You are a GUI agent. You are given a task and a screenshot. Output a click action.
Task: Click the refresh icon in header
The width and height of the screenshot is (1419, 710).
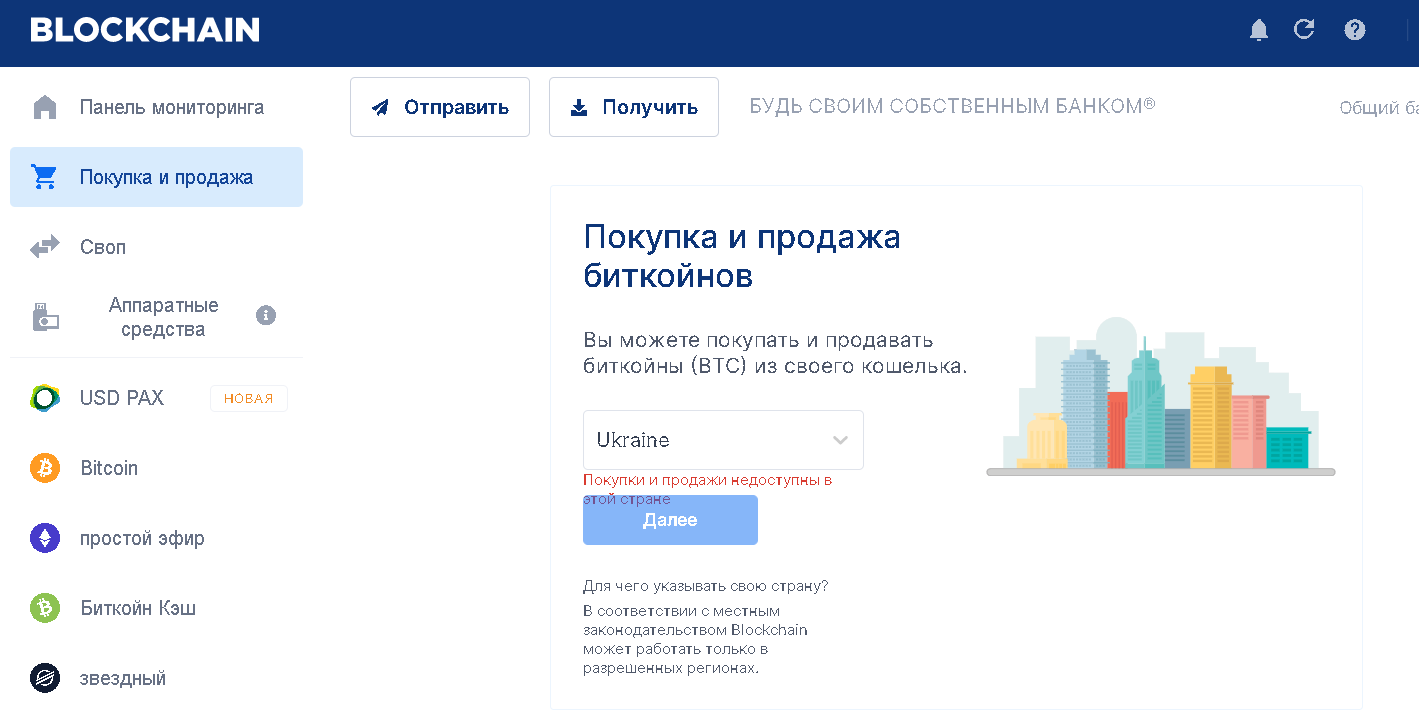click(x=1304, y=29)
